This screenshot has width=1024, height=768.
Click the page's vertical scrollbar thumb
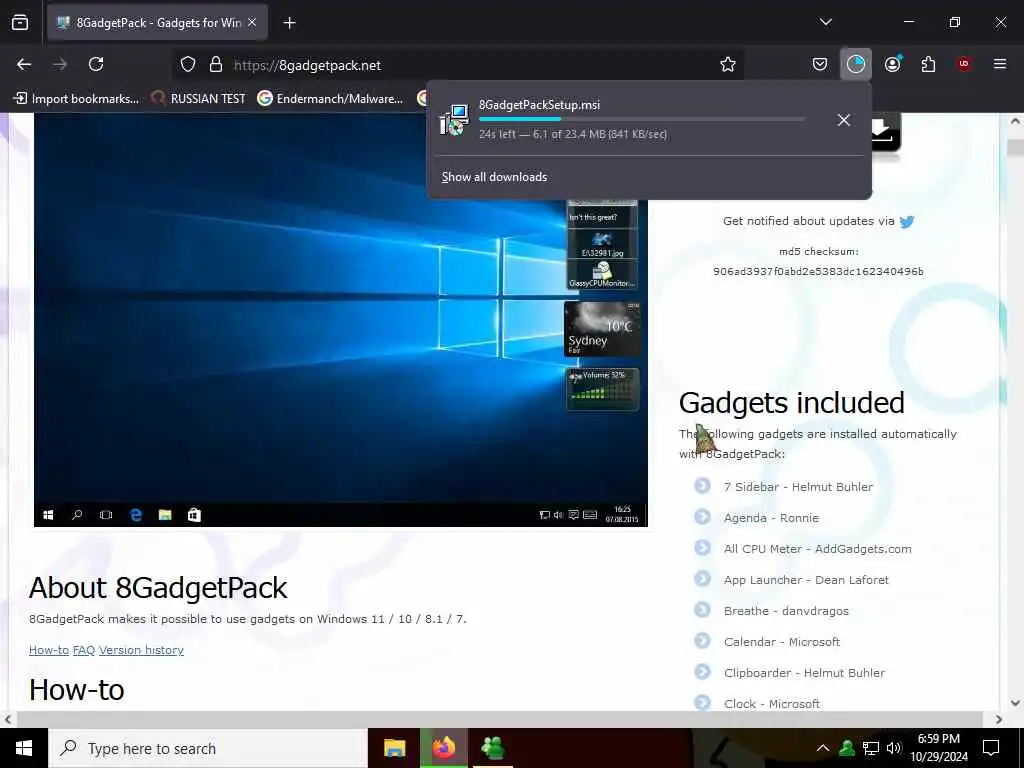tap(1015, 148)
